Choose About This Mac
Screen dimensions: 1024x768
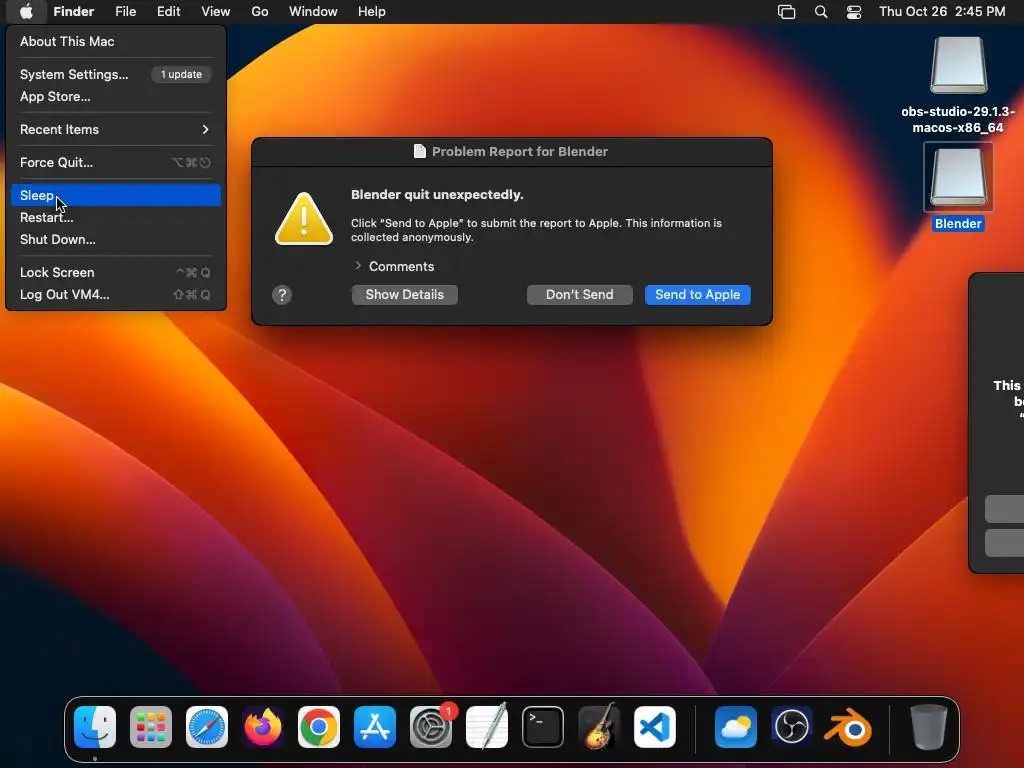116,41
